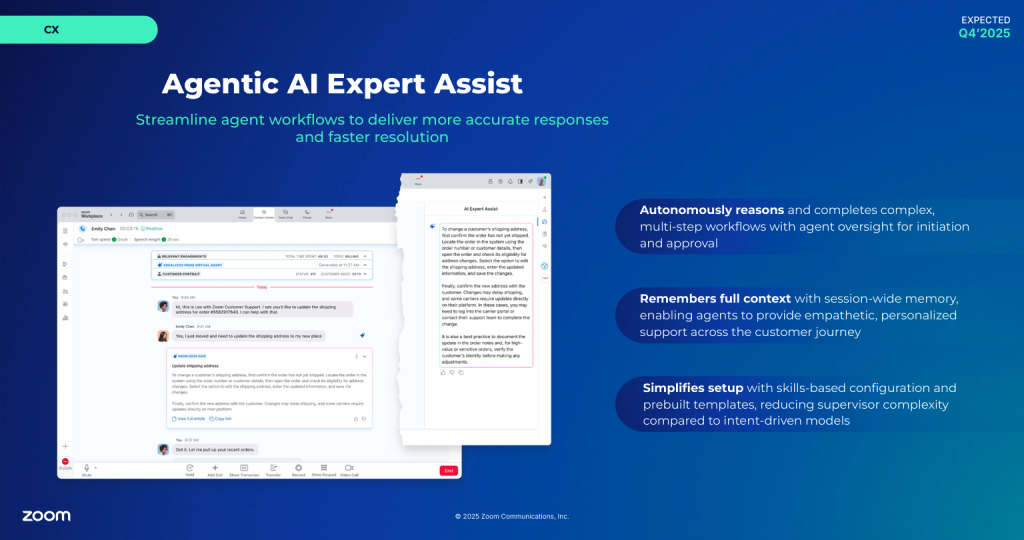Click the side panel layout icon in right window
The width and height of the screenshot is (1024, 540).
tap(520, 182)
